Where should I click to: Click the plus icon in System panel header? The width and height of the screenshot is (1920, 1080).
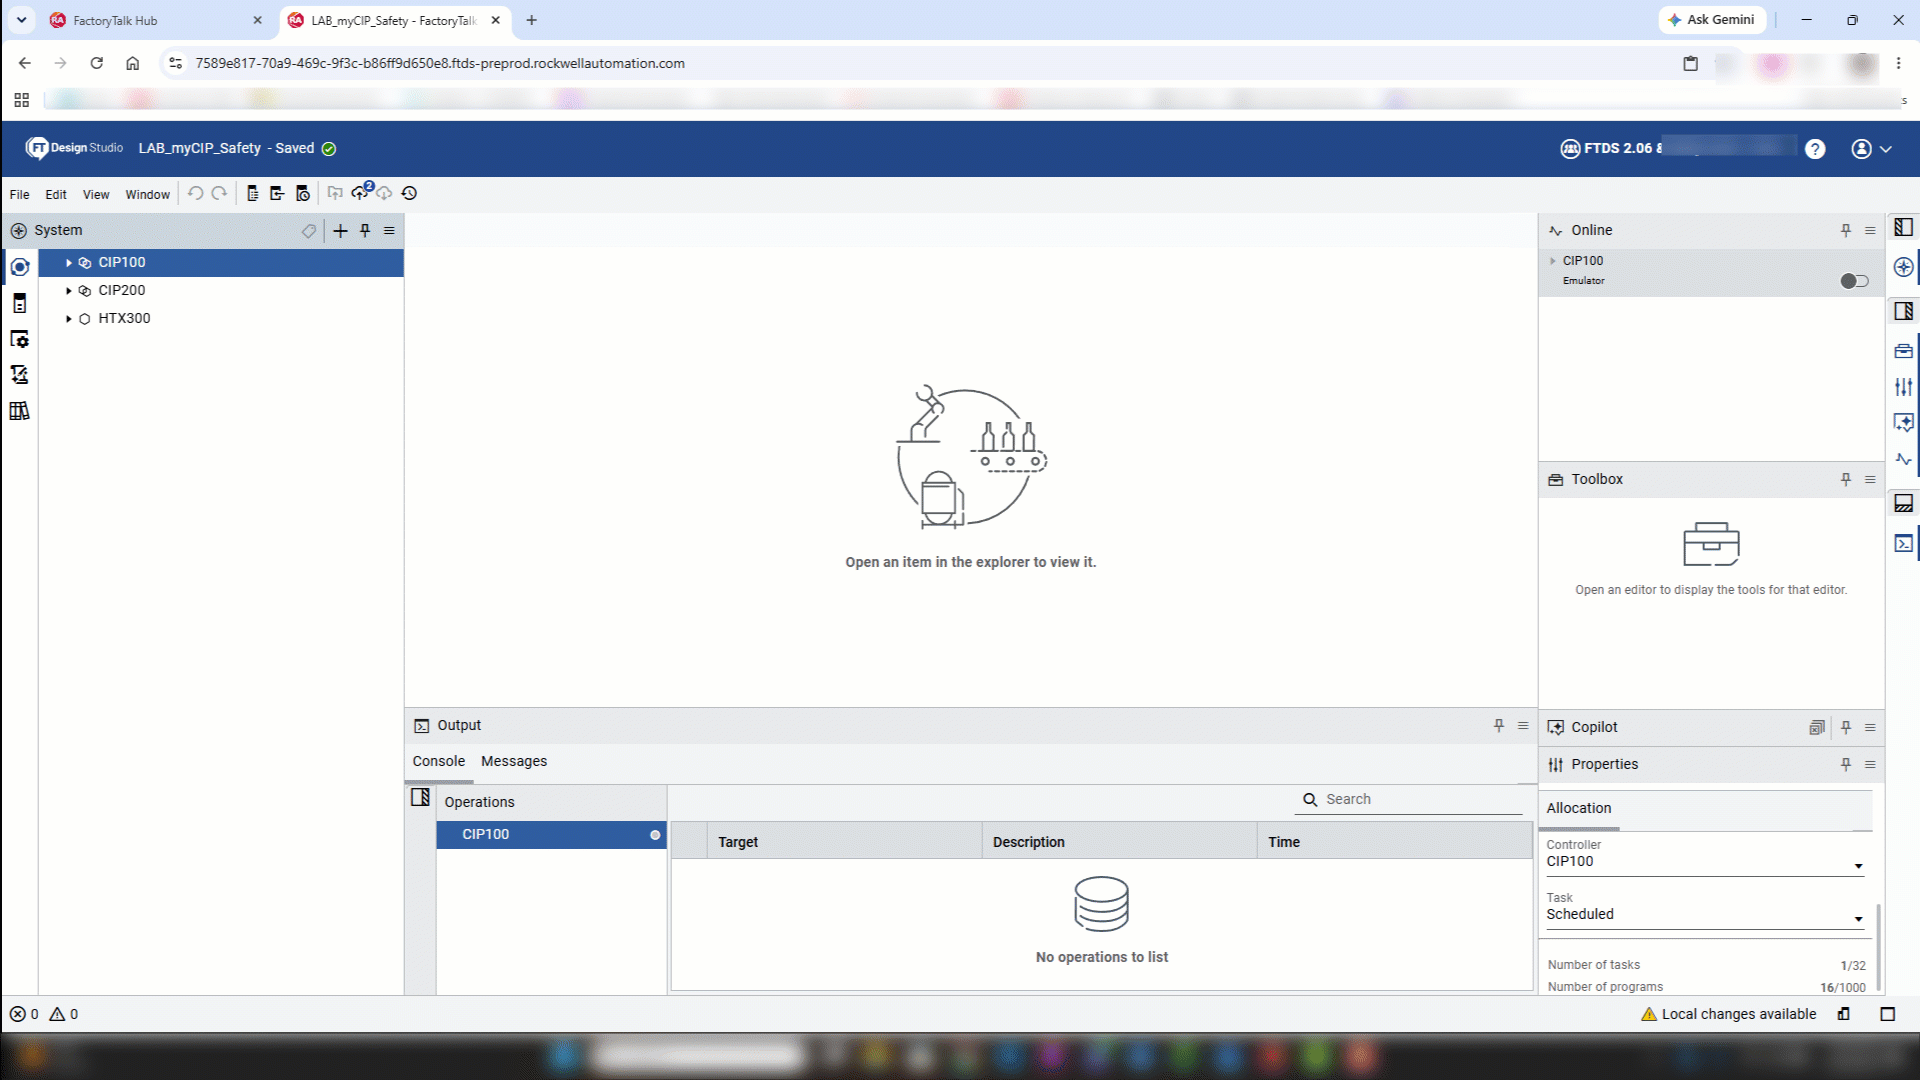coord(340,231)
